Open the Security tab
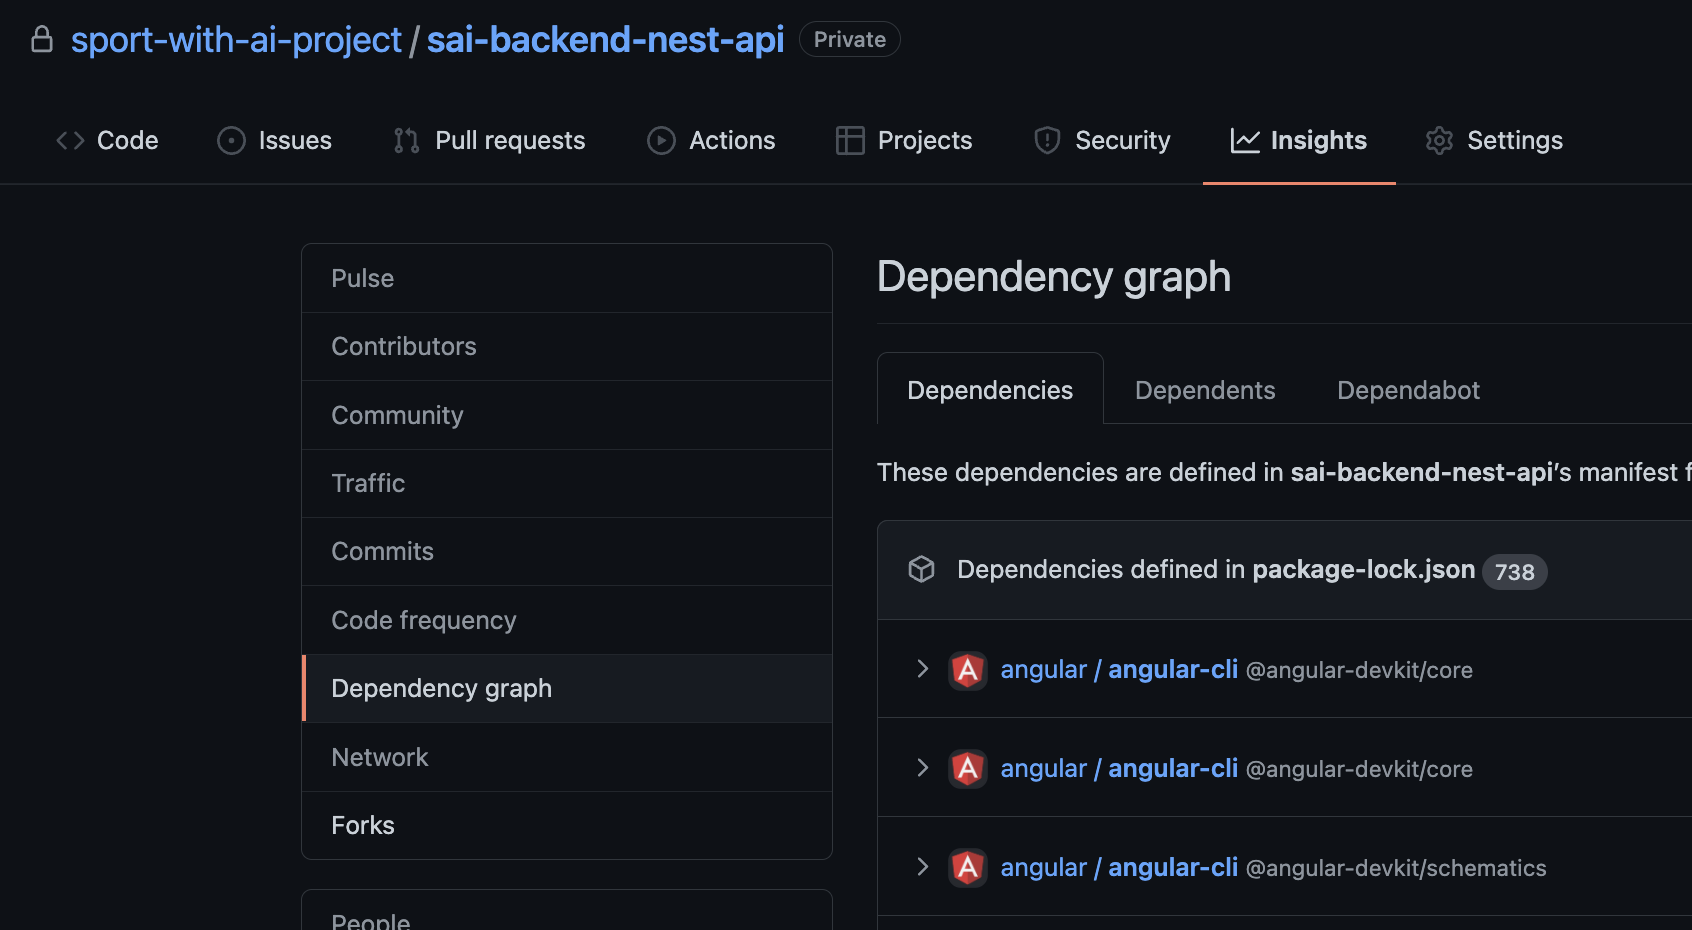 click(1101, 140)
